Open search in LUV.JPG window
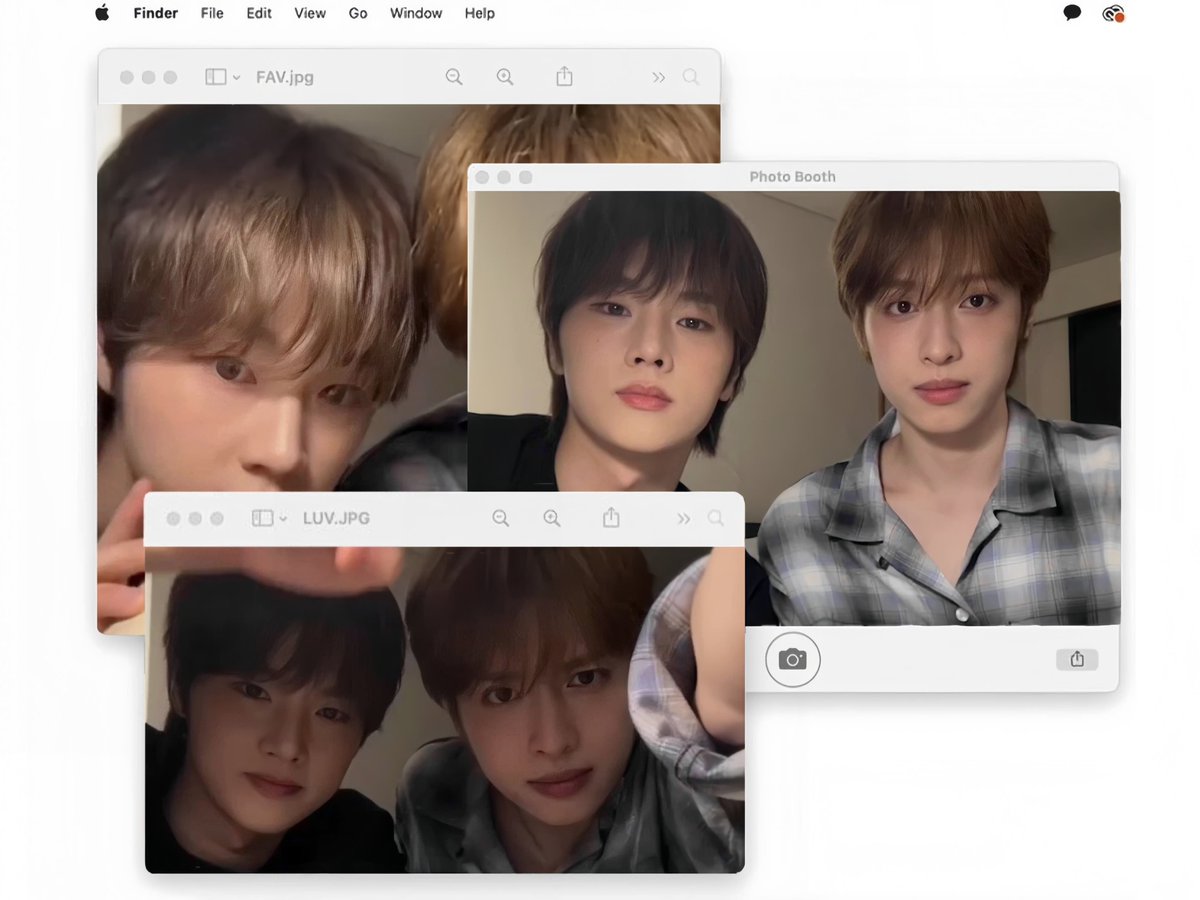 click(x=716, y=518)
